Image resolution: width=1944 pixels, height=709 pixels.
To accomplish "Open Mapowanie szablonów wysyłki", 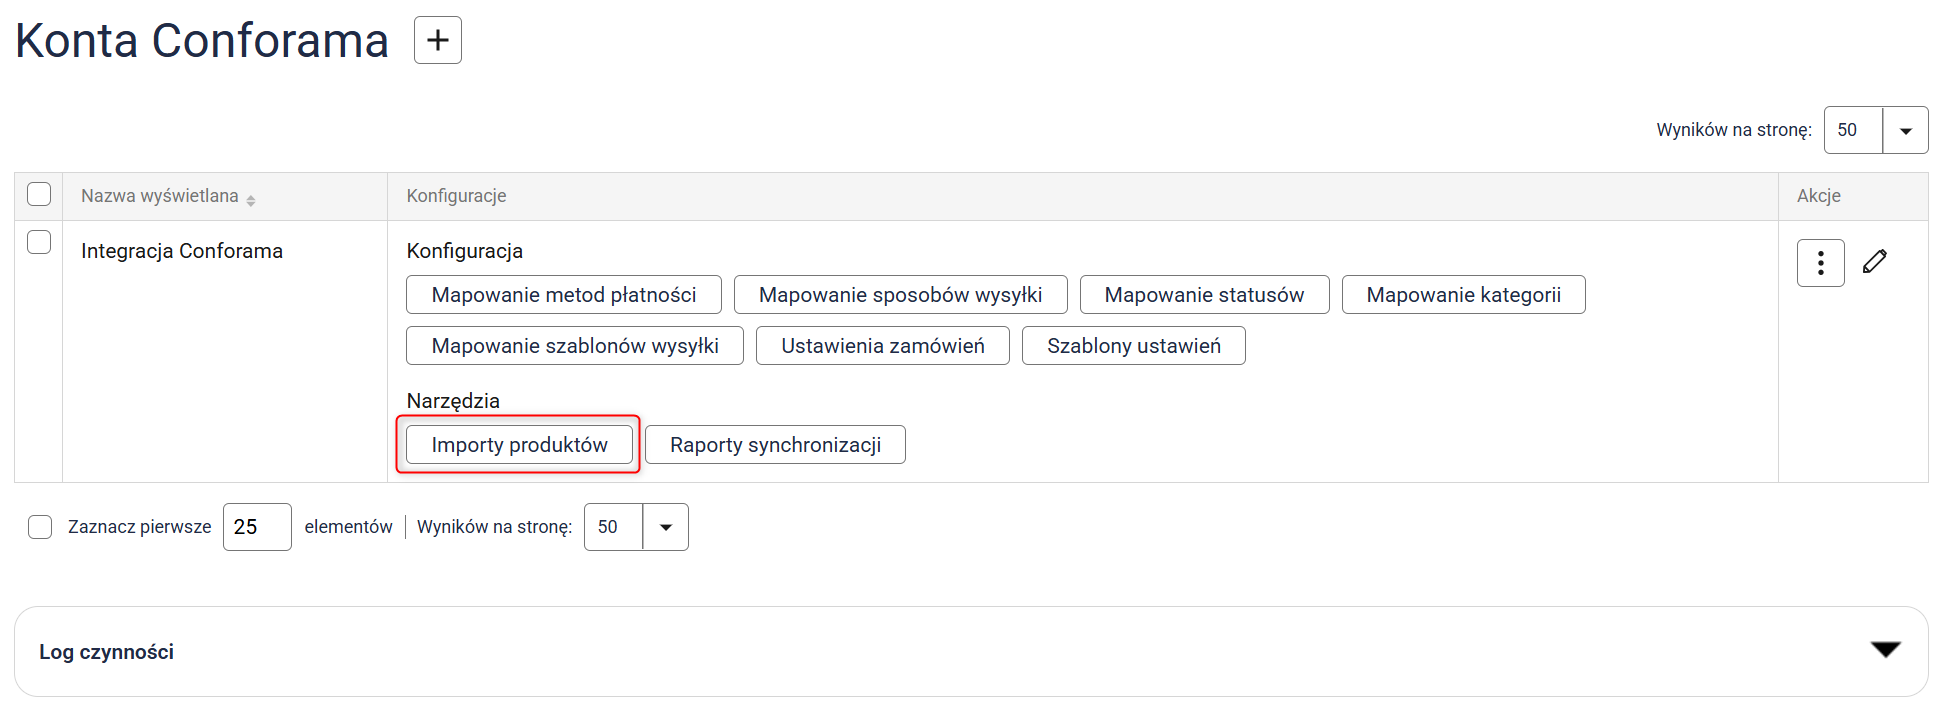I will click(x=574, y=346).
